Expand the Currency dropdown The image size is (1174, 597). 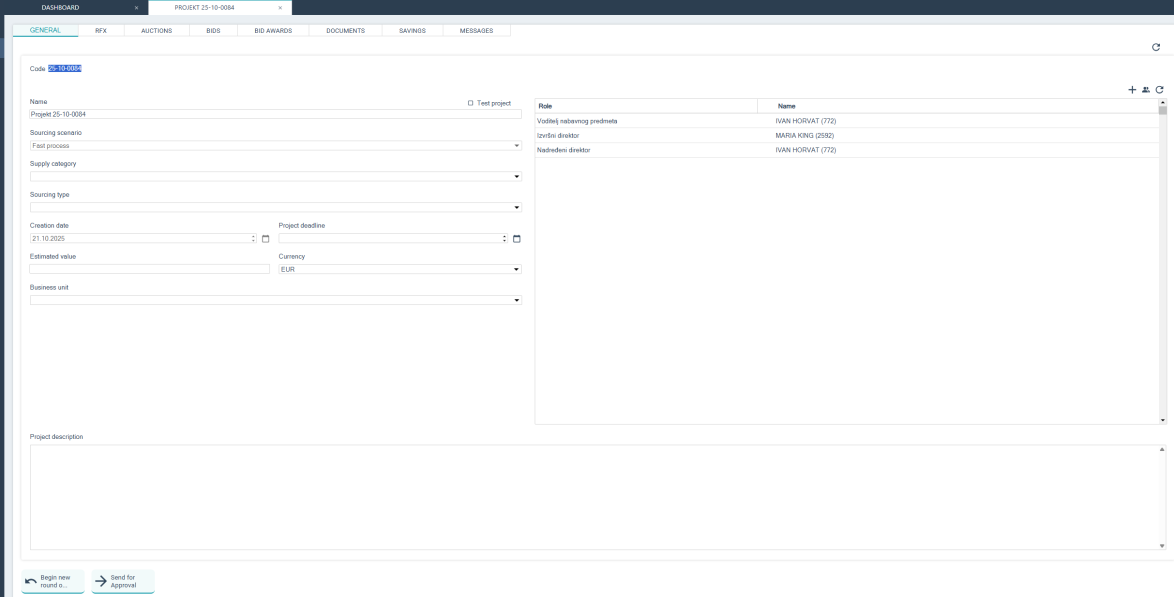pos(517,270)
